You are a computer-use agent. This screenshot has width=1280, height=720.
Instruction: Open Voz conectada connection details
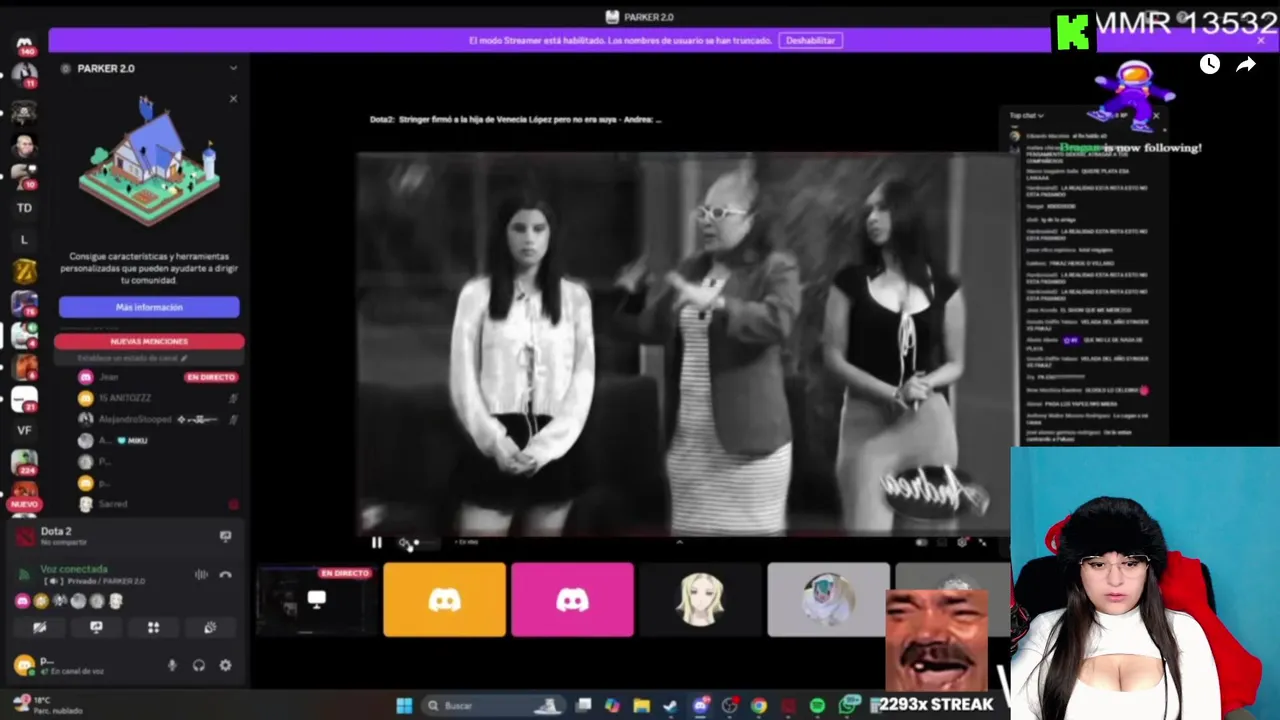click(74, 569)
